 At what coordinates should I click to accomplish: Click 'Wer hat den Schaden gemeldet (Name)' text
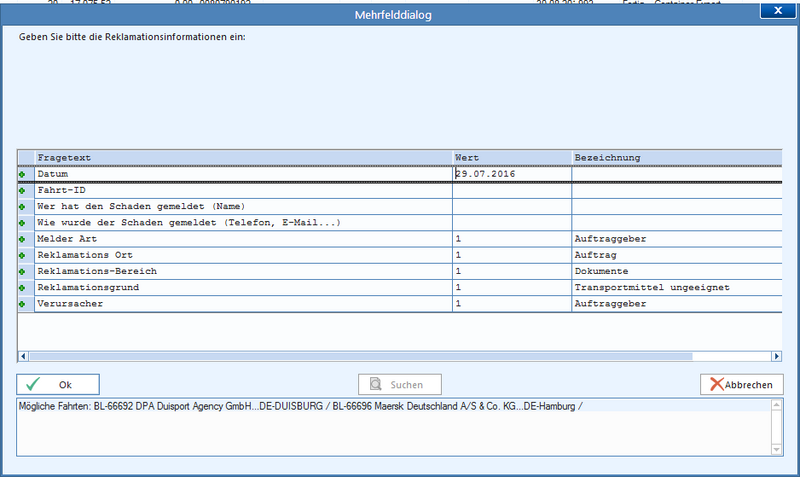click(x=141, y=207)
